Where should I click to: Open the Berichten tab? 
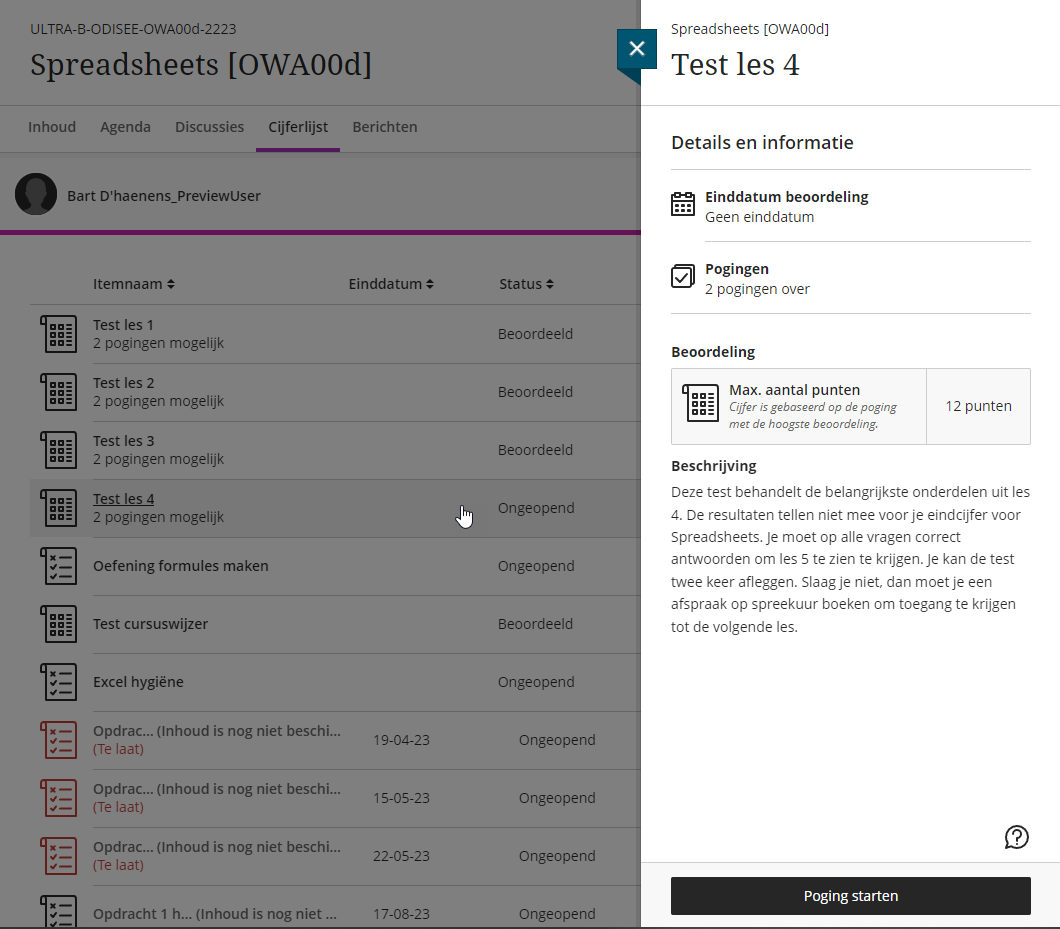pos(385,127)
